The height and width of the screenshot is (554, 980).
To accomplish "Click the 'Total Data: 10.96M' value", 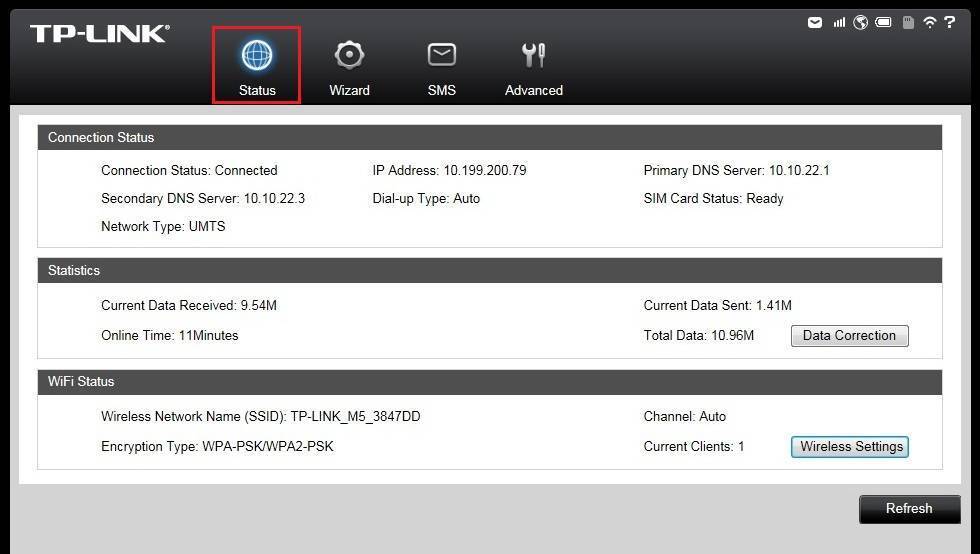I will coord(699,336).
